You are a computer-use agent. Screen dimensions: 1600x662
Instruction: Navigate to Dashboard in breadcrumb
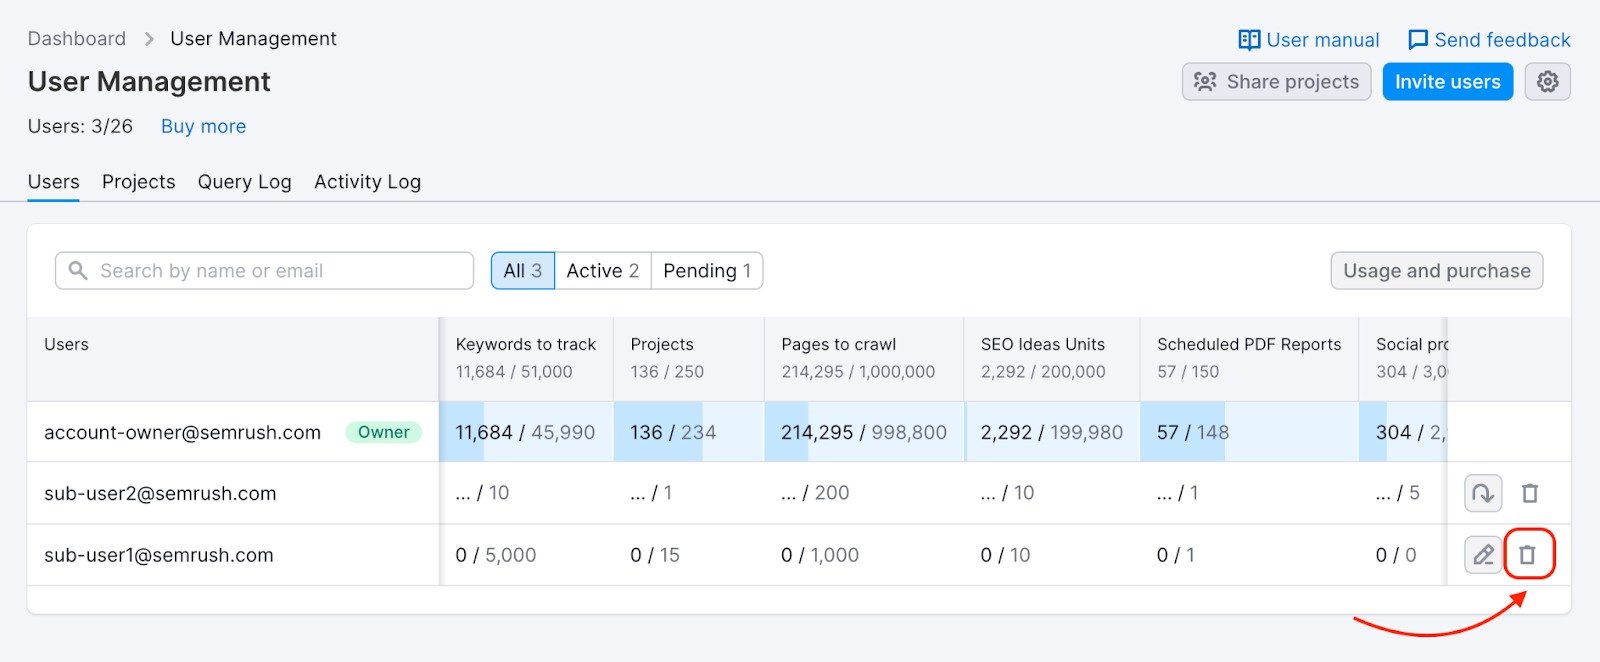77,39
